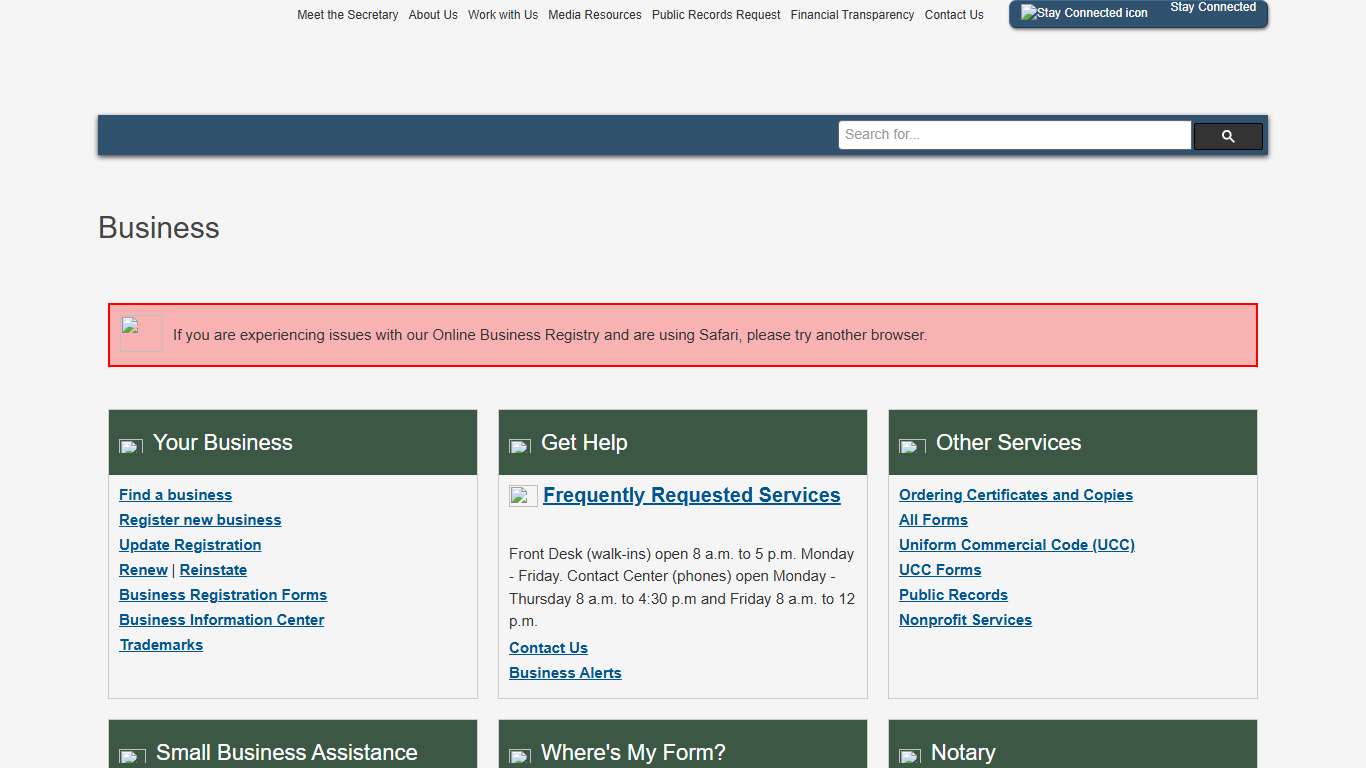Click the Stay Connected text label
Screen dimensions: 1366x768
[x=1212, y=7]
